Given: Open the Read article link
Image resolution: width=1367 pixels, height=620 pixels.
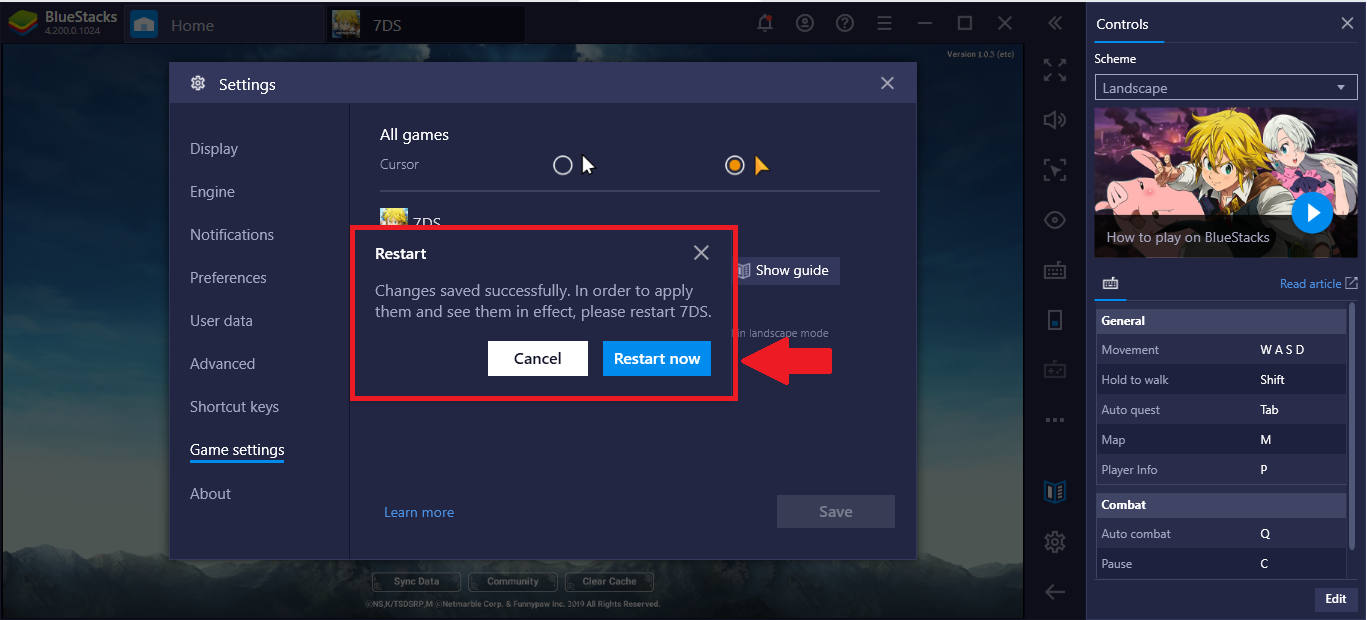Looking at the screenshot, I should click(1318, 284).
